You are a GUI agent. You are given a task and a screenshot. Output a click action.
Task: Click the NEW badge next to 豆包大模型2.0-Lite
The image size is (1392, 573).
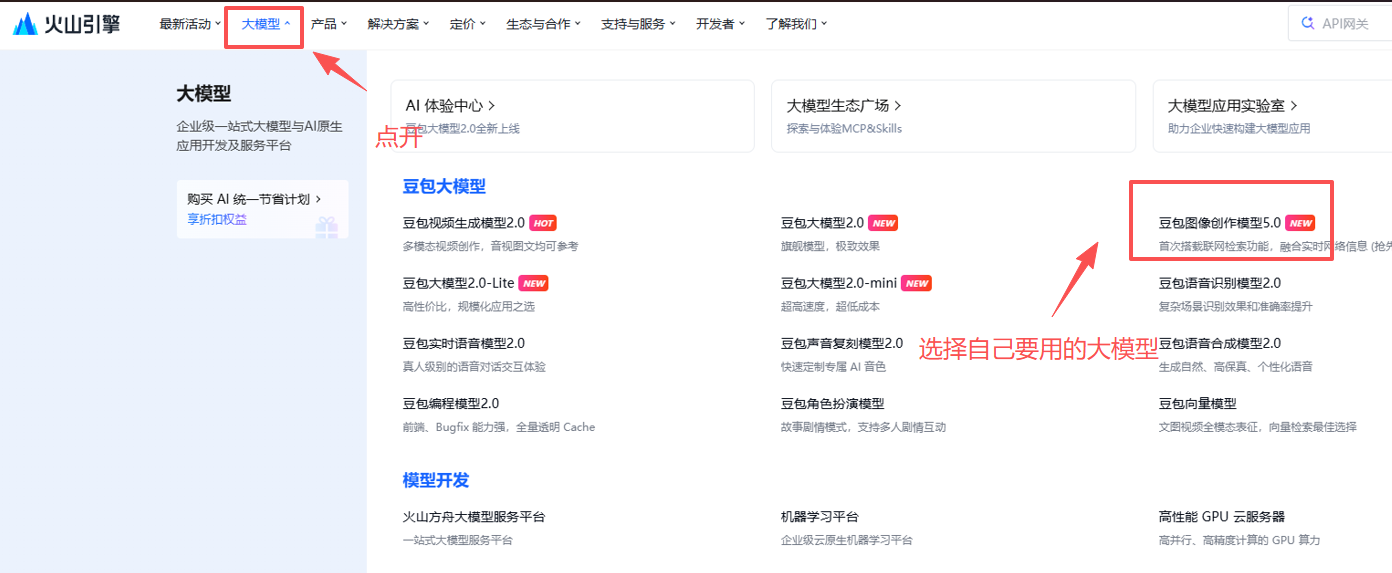533,284
